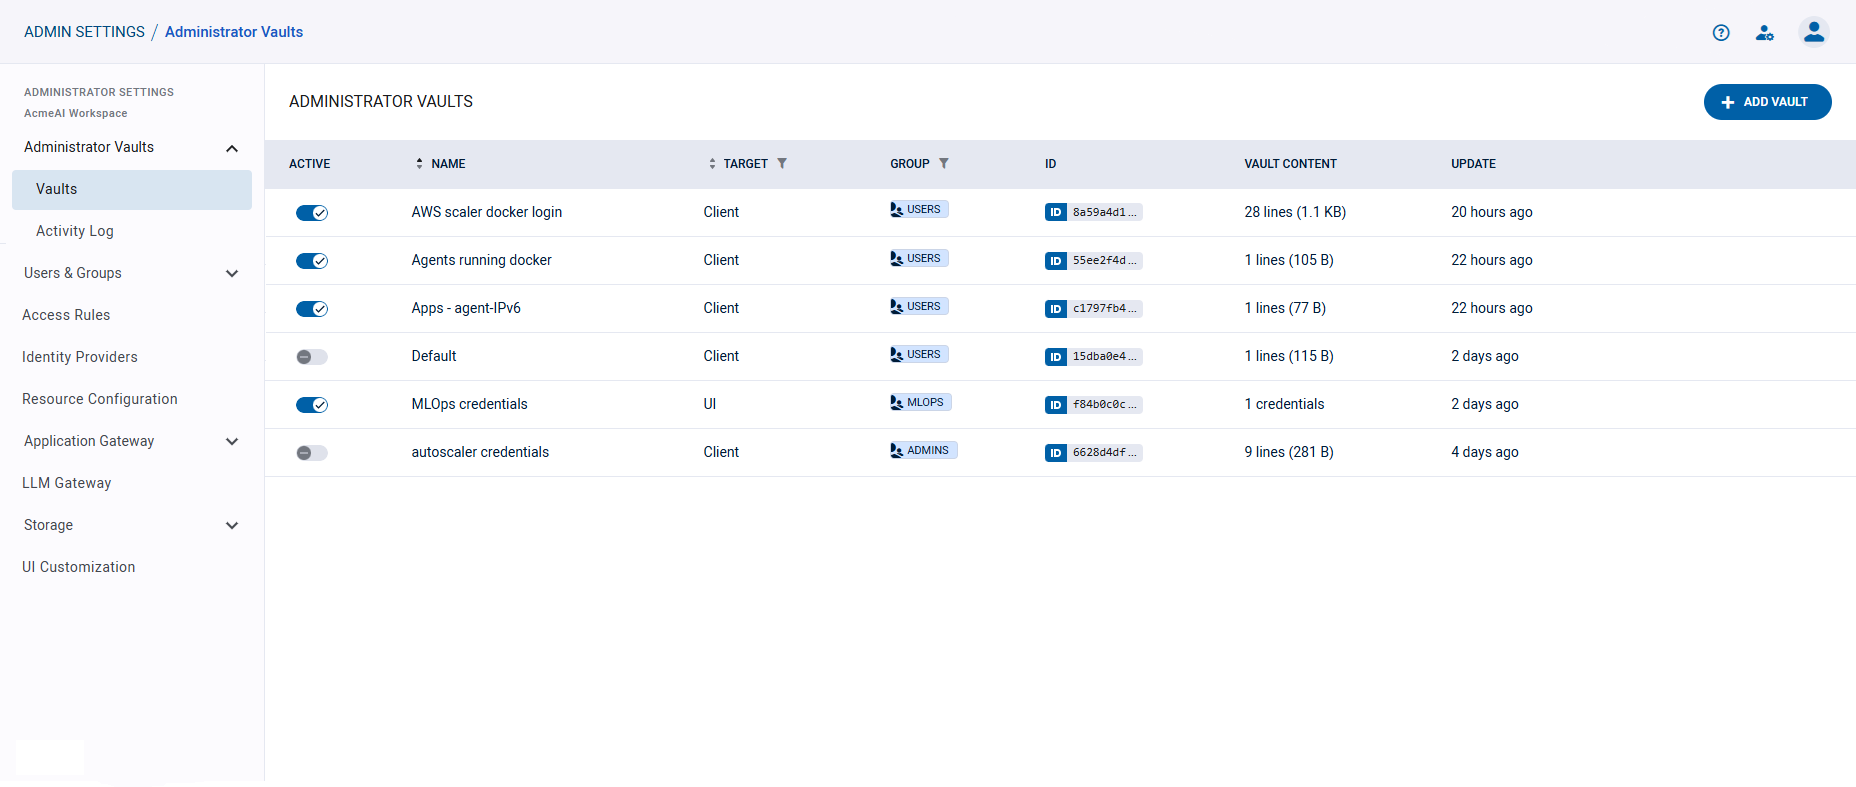Image resolution: width=1856 pixels, height=787 pixels.
Task: Expand the Storage section
Action: coord(232,525)
